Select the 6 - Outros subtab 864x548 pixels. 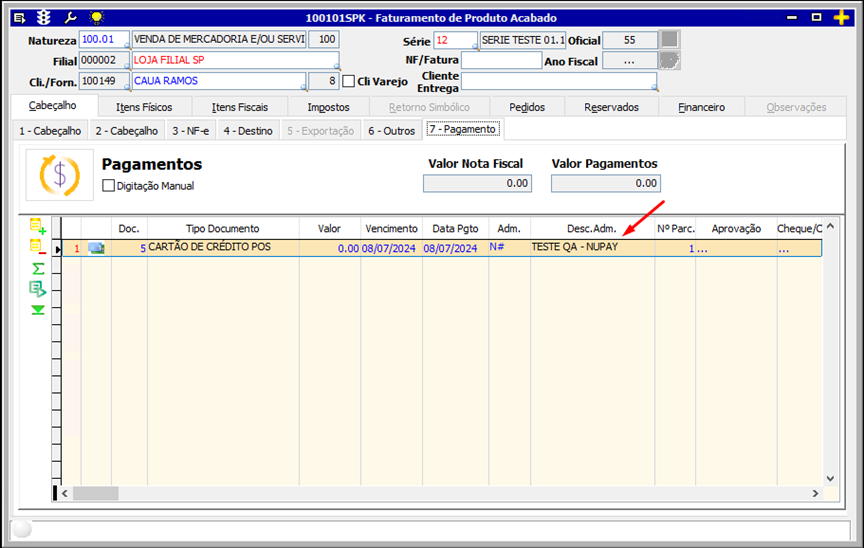click(x=391, y=131)
